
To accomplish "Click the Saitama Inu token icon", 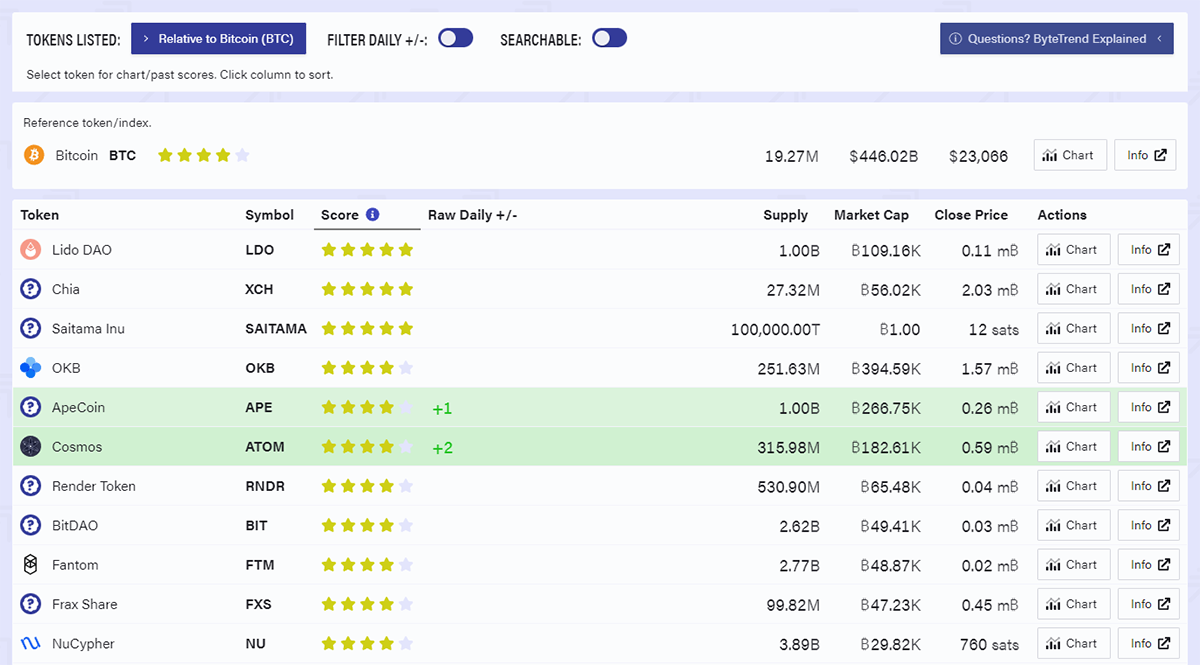I will point(30,329).
